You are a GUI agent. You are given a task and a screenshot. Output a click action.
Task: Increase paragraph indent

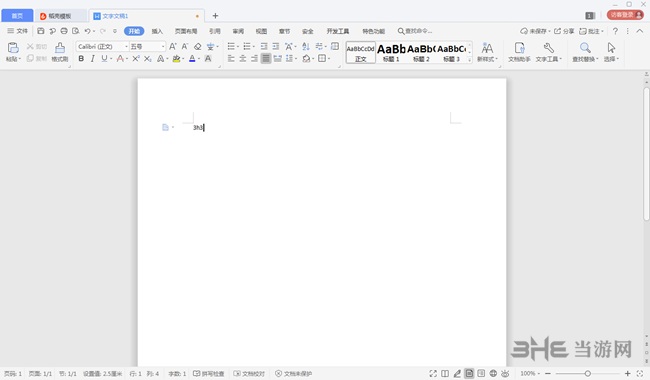[x=276, y=46]
